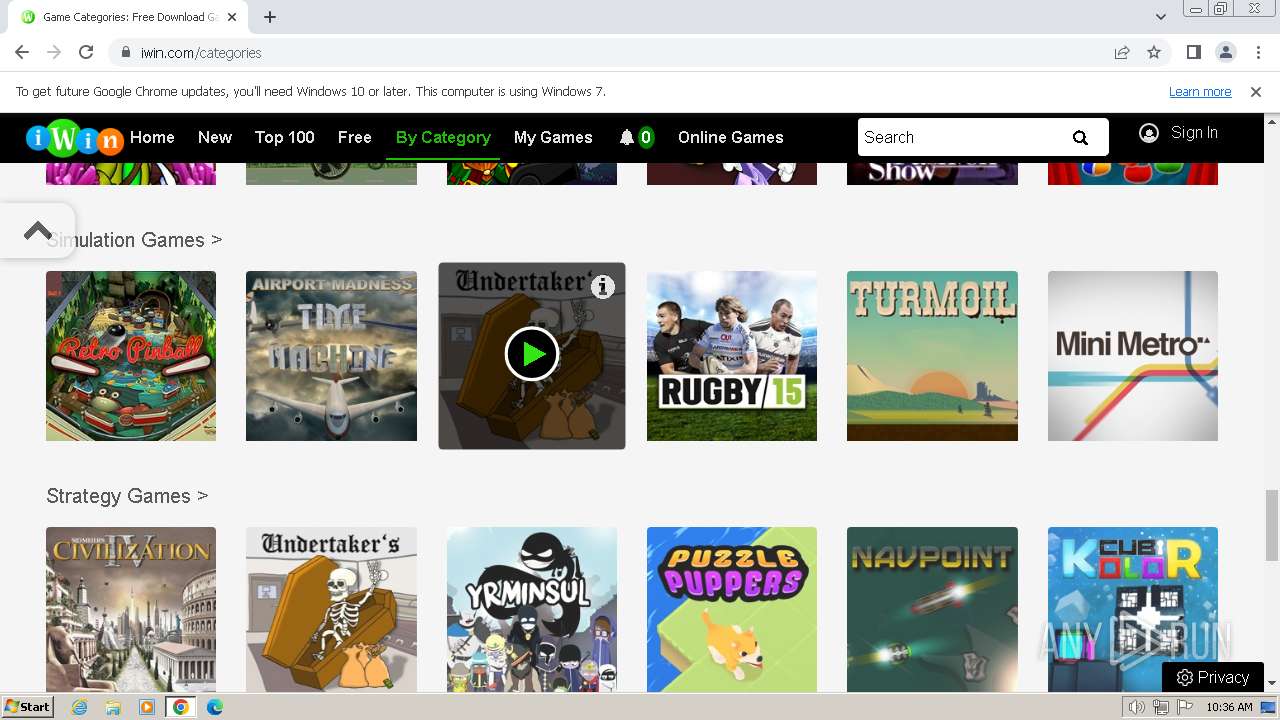
Task: Open Navpoint game tile
Action: click(932, 609)
